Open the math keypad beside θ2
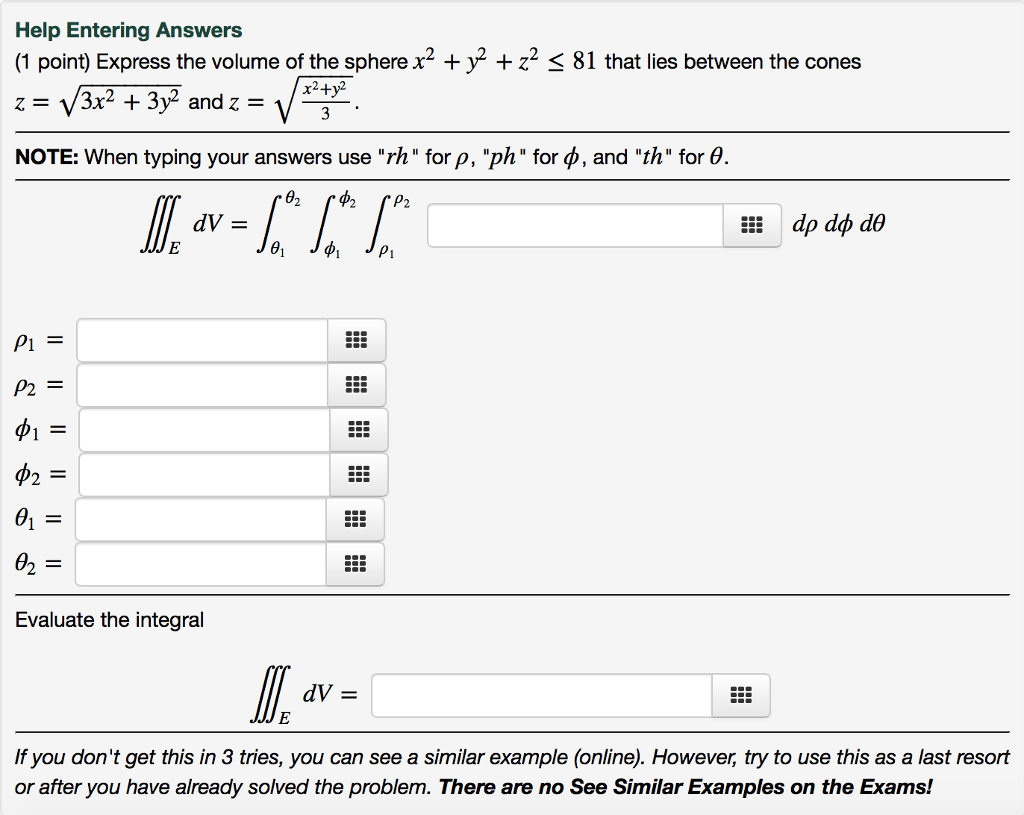Screen dimensions: 1024x815 pyautogui.click(x=357, y=564)
